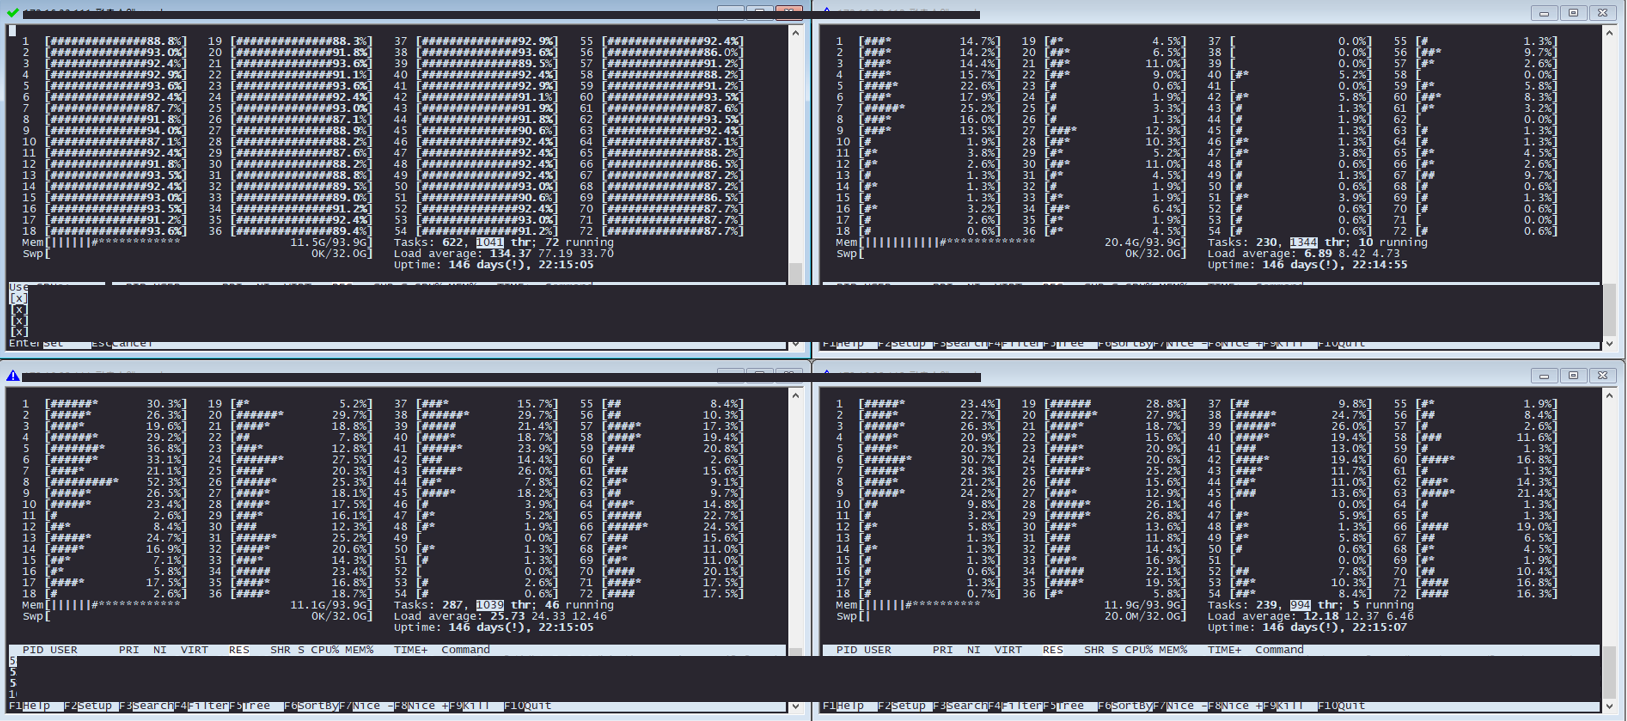Click scroll-down arrow of top-right window
This screenshot has height=721, width=1627.
click(1610, 344)
